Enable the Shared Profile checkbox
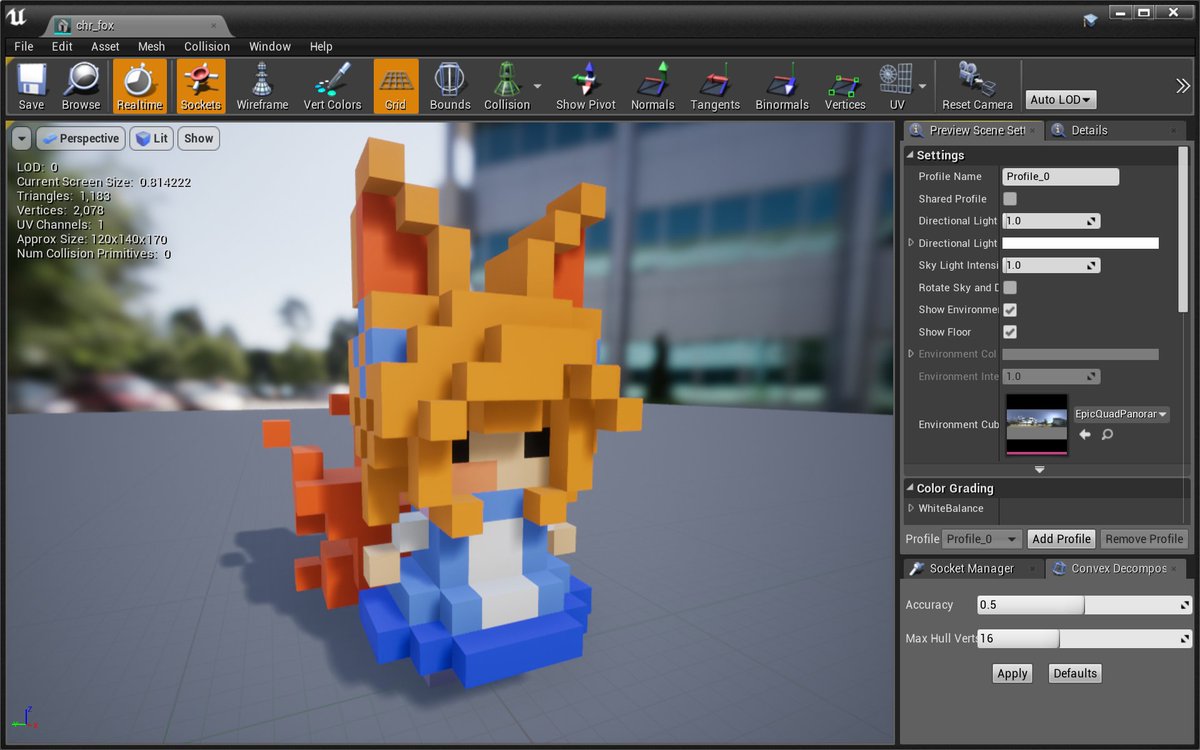1200x750 pixels. click(1010, 199)
